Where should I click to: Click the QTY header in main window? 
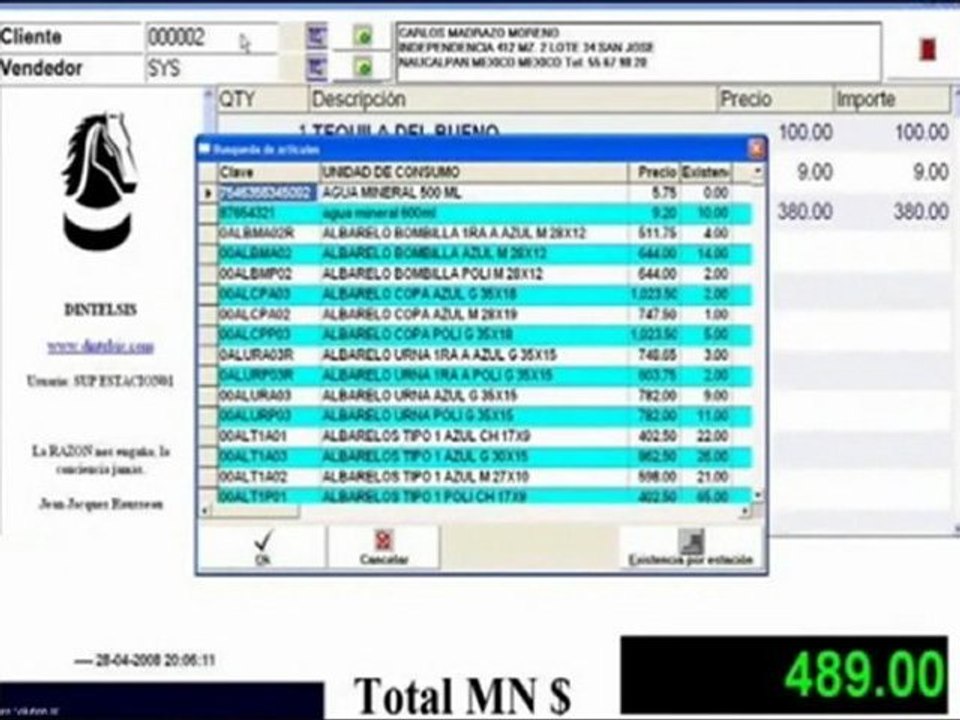tap(262, 99)
